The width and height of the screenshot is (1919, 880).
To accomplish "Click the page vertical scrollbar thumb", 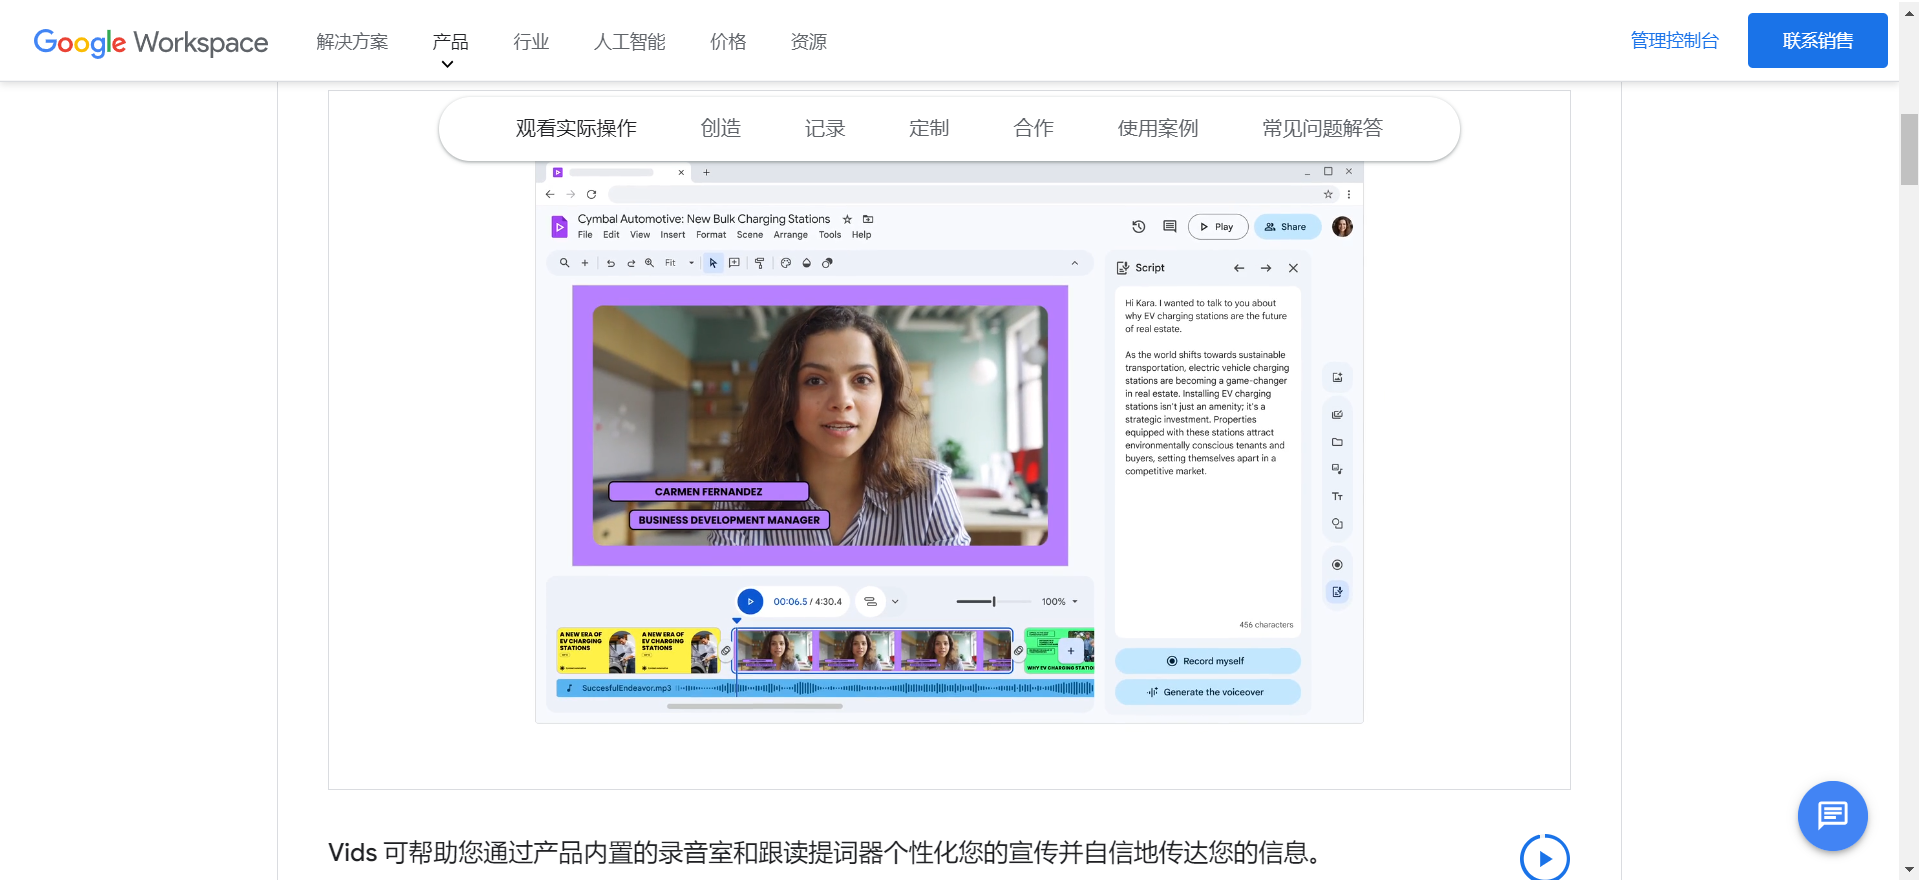I will point(1909,150).
